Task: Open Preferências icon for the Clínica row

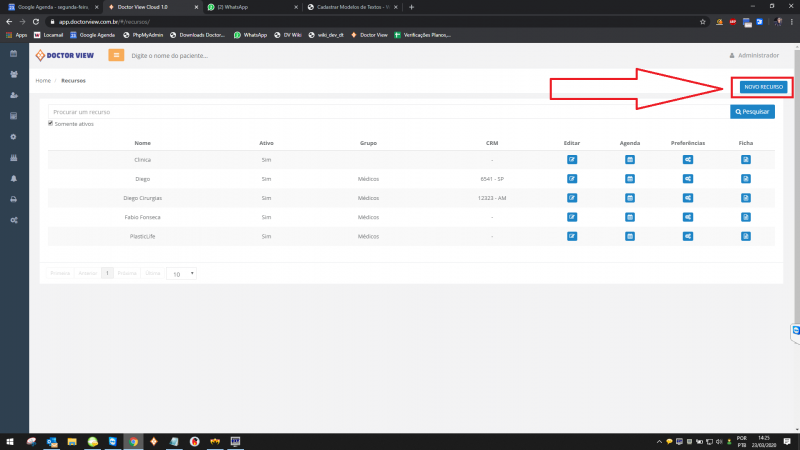Action: [689, 160]
